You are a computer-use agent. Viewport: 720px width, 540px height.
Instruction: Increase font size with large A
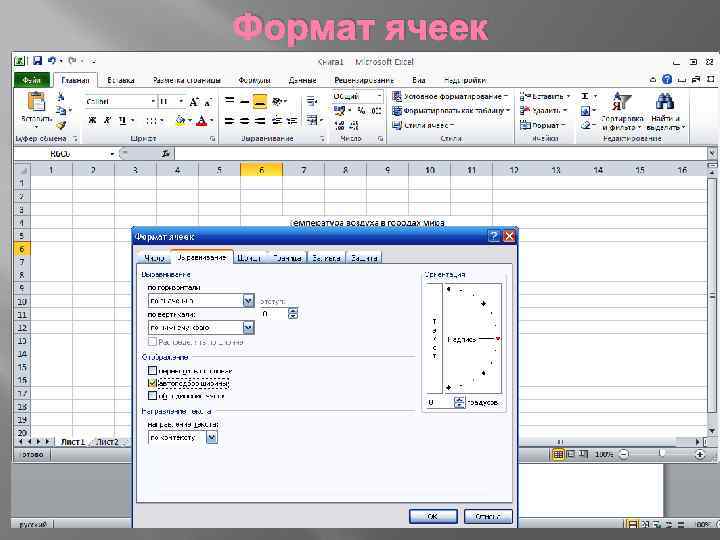[x=193, y=102]
